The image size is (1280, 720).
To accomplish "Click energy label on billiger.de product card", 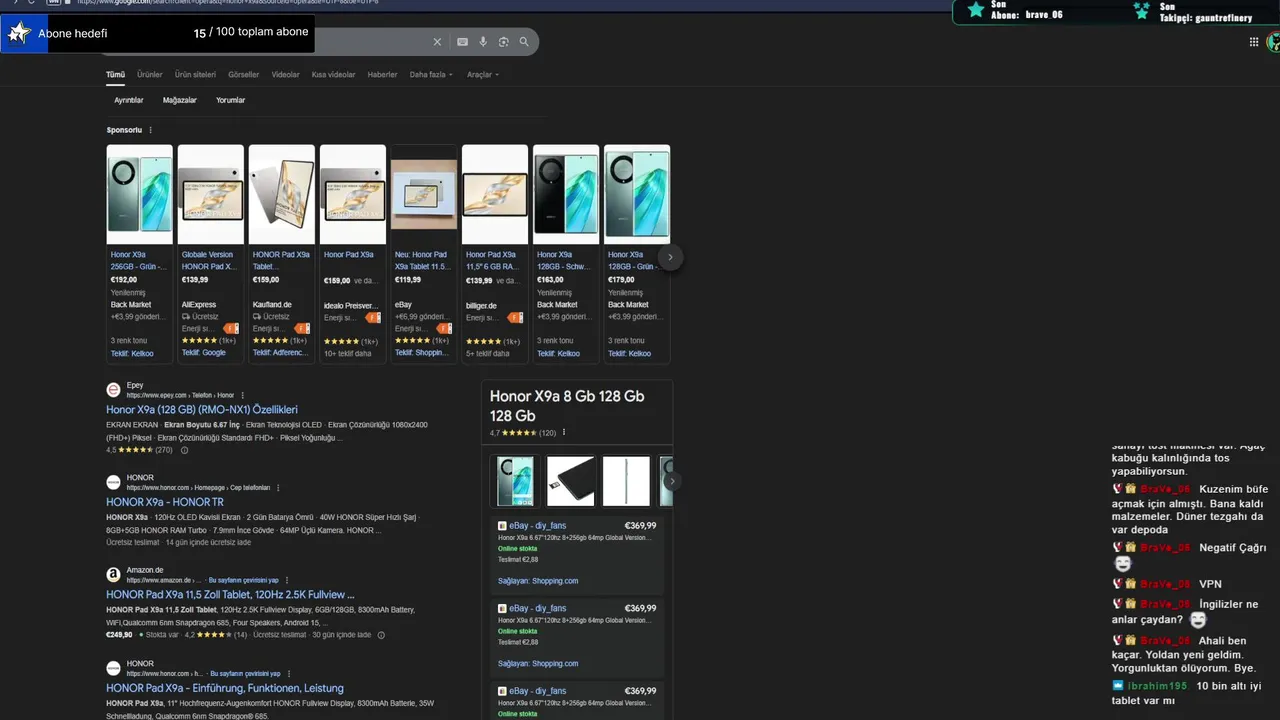I will coord(515,317).
